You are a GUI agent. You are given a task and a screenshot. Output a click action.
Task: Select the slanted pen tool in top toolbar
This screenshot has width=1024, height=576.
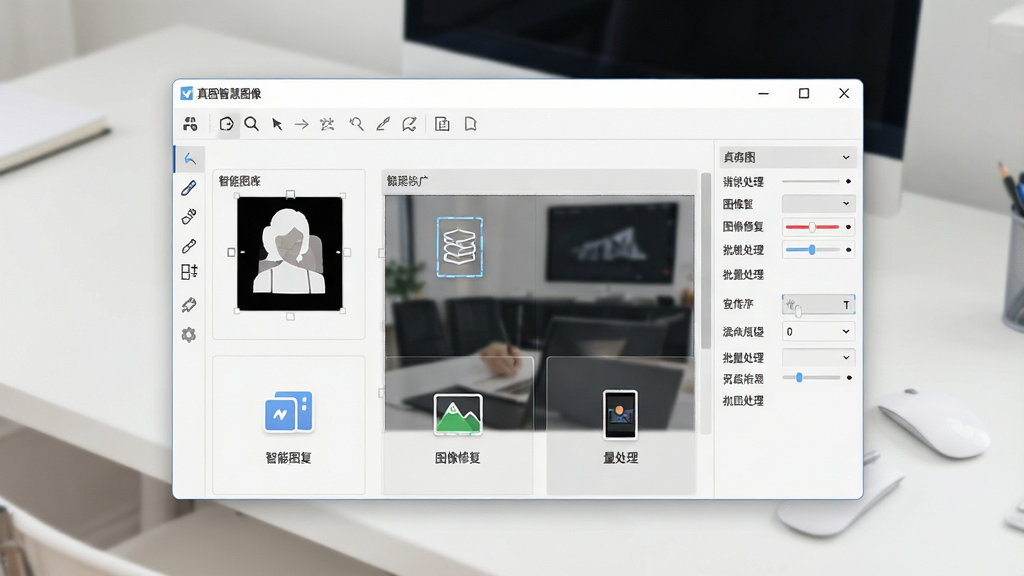click(x=383, y=124)
